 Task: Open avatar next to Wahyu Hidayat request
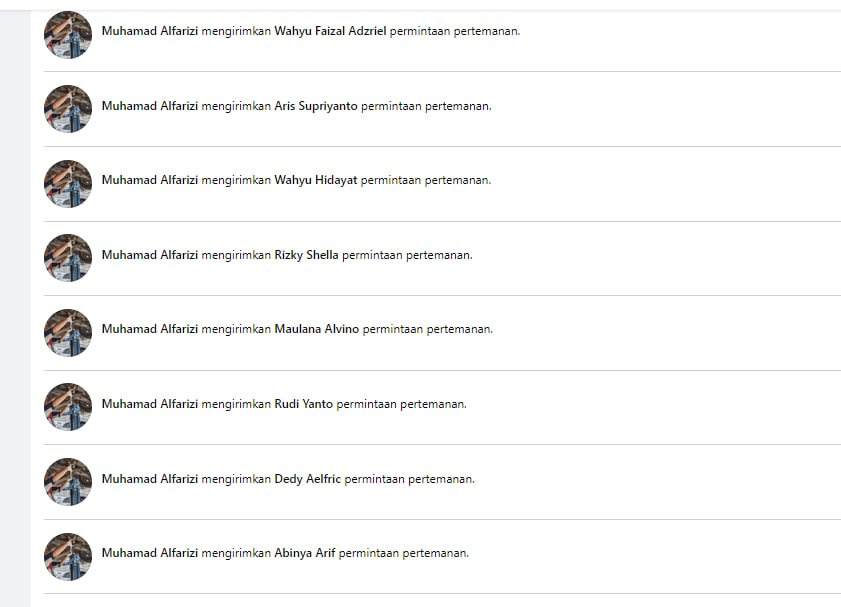click(68, 184)
